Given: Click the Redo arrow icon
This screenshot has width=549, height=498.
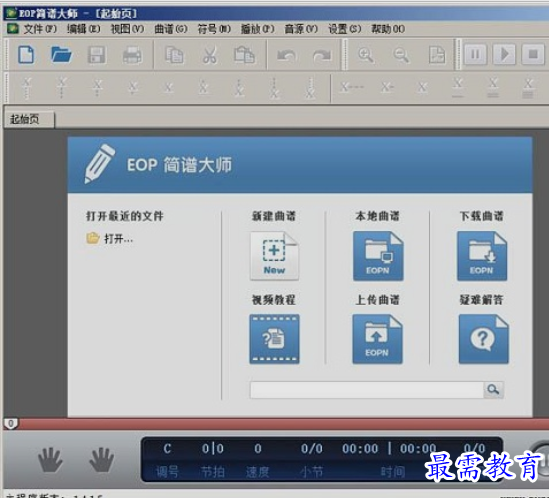Looking at the screenshot, I should pyautogui.click(x=322, y=56).
